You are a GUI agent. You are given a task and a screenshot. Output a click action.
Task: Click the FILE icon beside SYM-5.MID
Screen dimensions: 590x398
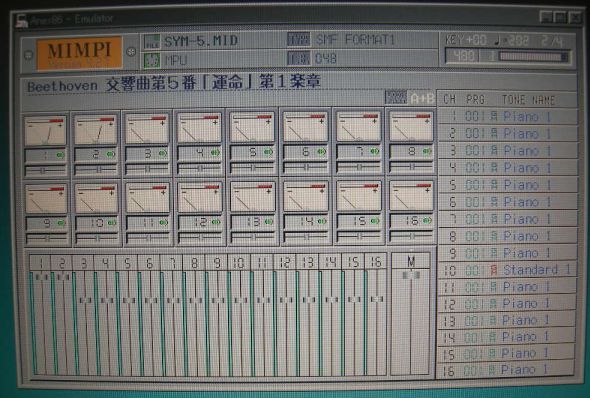(152, 41)
